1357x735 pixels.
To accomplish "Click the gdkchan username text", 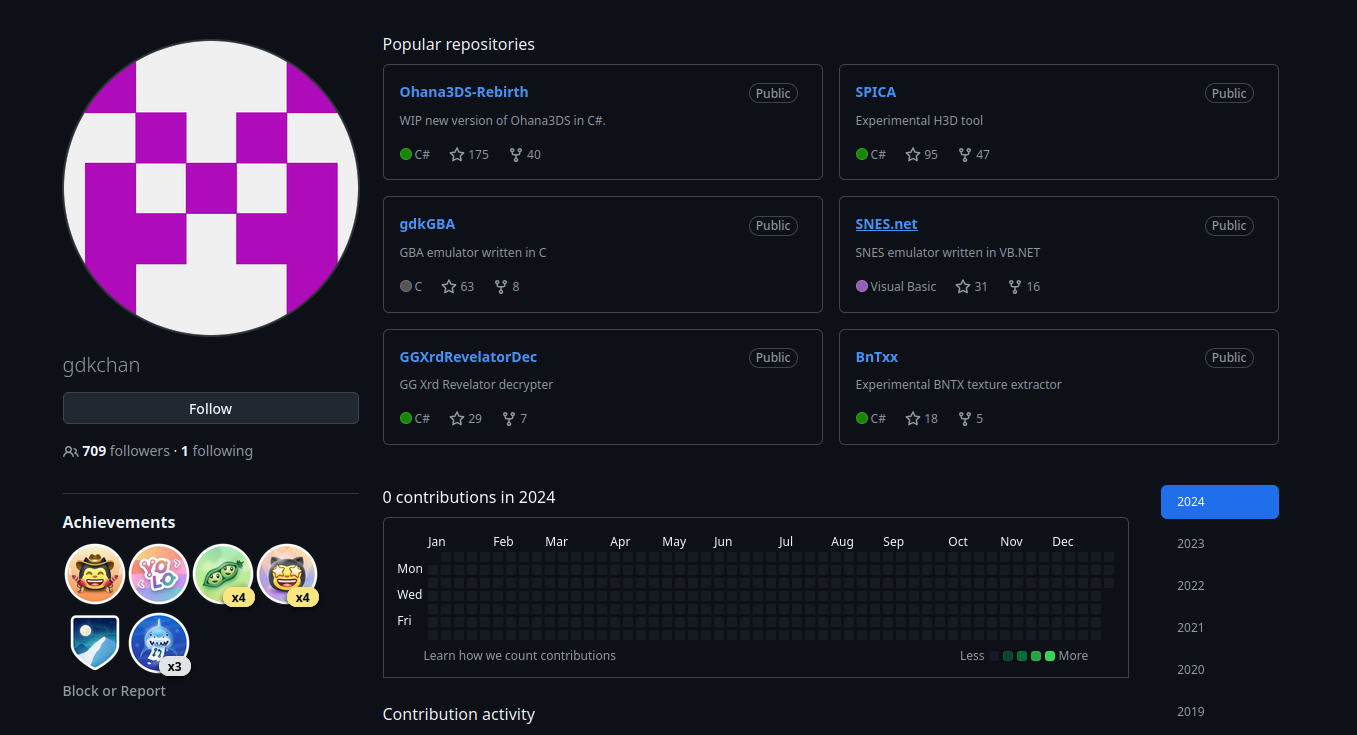I will point(101,365).
